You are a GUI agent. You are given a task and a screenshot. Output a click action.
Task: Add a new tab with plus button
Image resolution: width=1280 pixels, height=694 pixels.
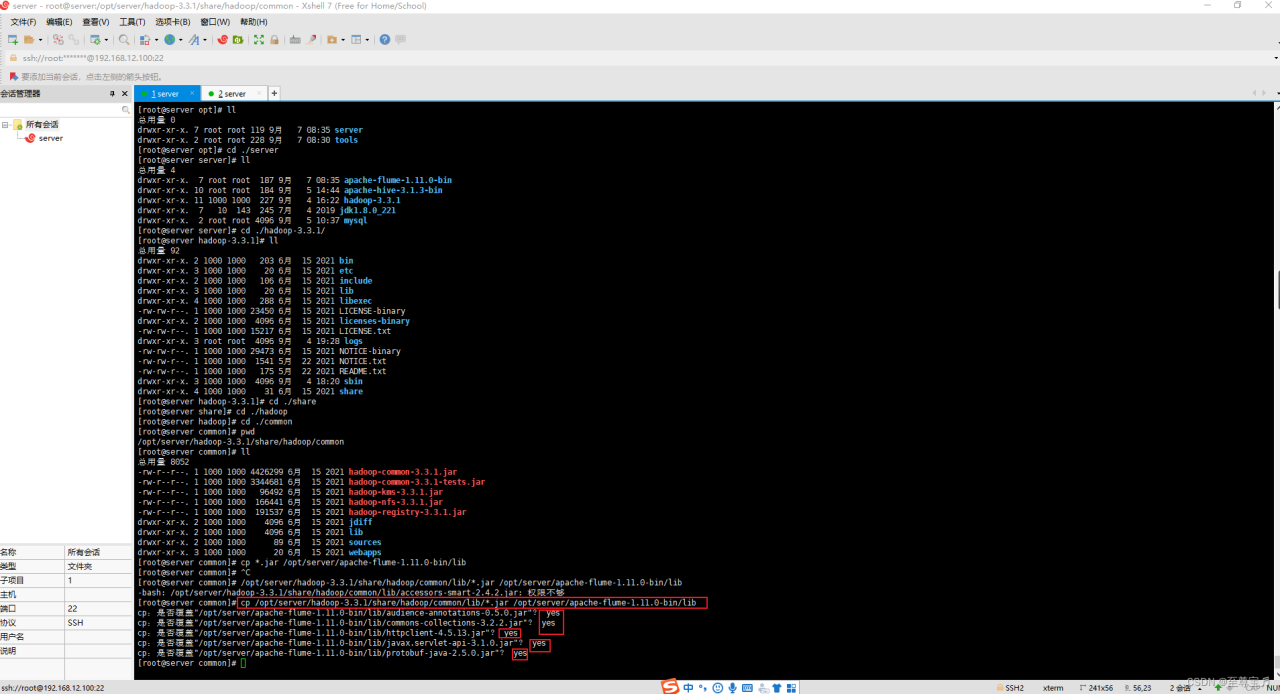tap(274, 93)
